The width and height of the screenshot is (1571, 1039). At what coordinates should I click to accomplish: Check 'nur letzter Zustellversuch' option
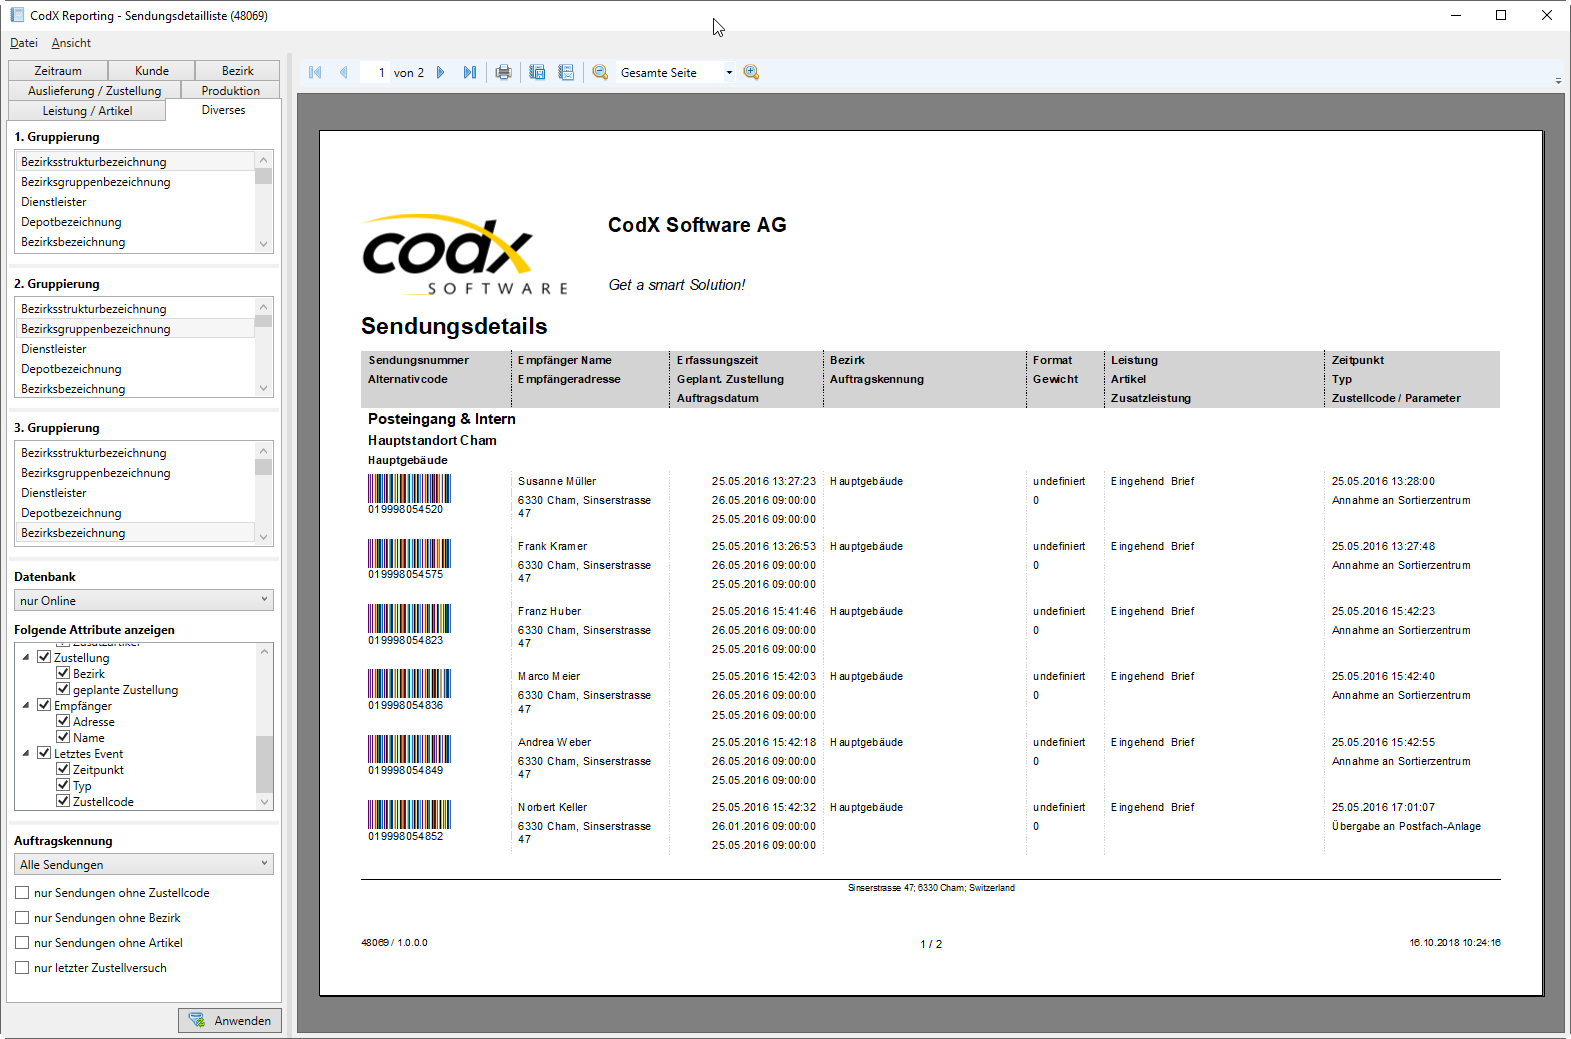click(22, 968)
